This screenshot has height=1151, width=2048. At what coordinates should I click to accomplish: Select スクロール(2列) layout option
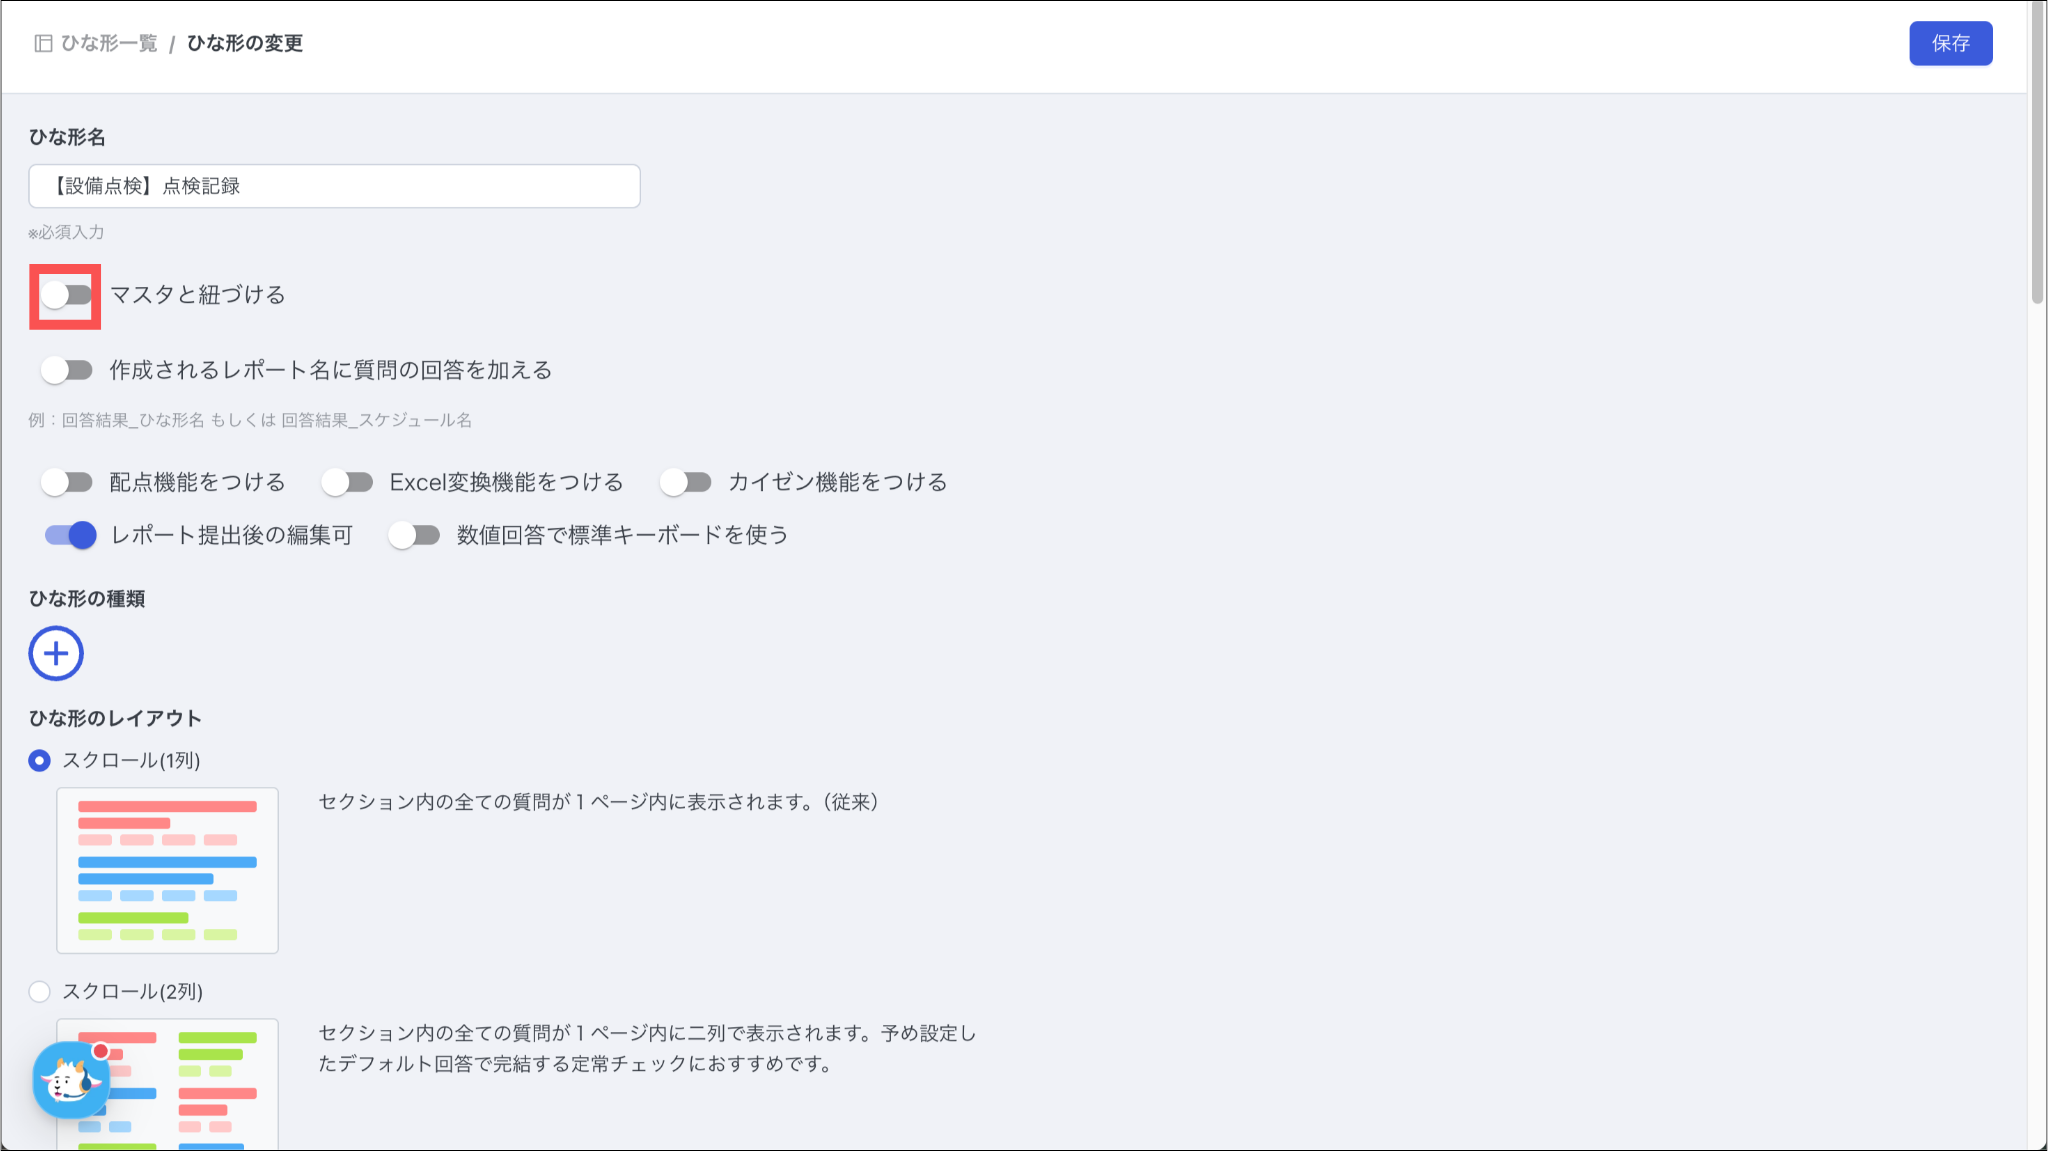[39, 992]
